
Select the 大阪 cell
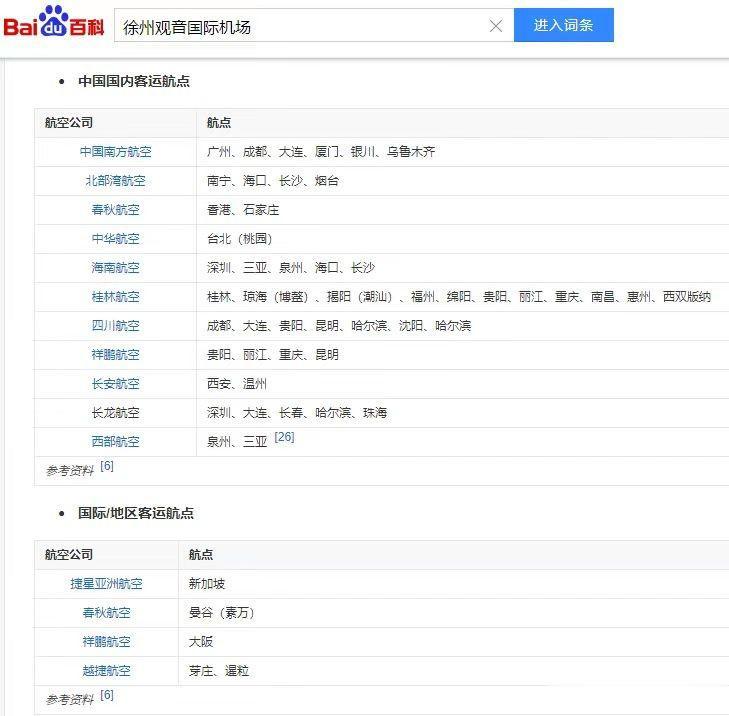coord(454,642)
